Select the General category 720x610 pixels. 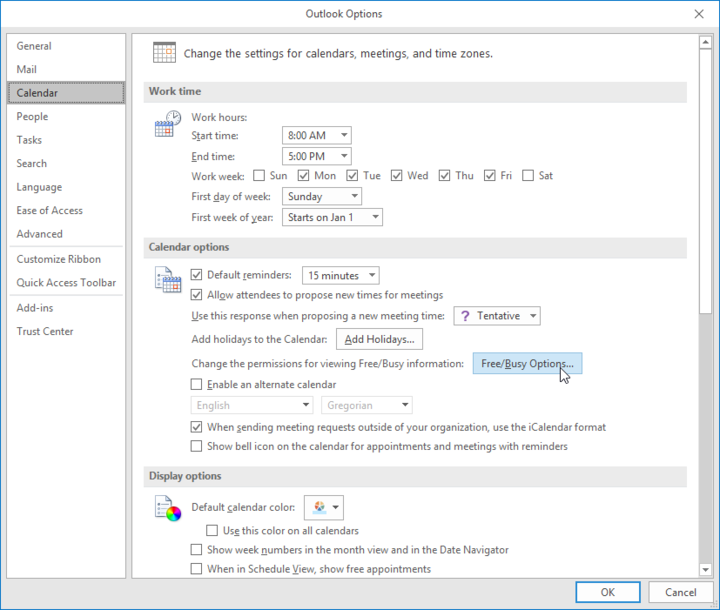pos(66,46)
